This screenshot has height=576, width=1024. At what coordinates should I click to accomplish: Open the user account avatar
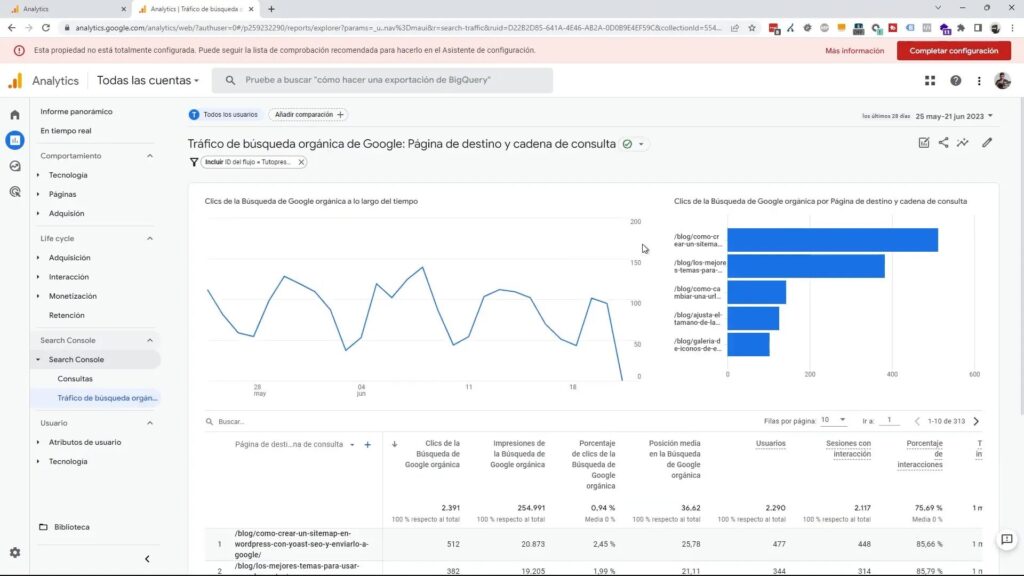(1002, 80)
